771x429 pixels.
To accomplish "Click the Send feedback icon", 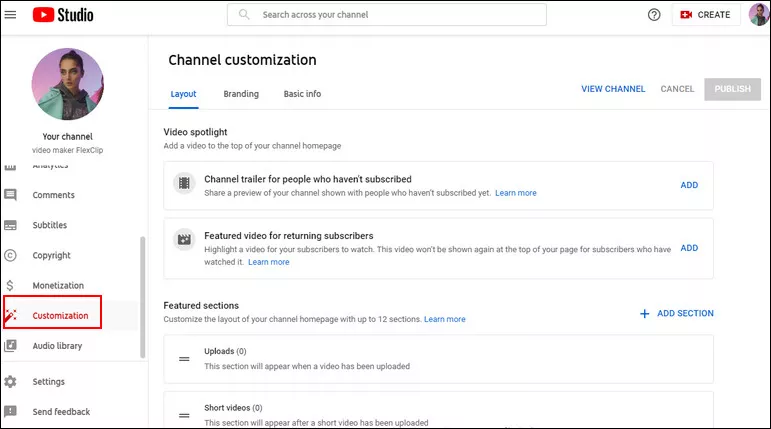I will pos(10,412).
